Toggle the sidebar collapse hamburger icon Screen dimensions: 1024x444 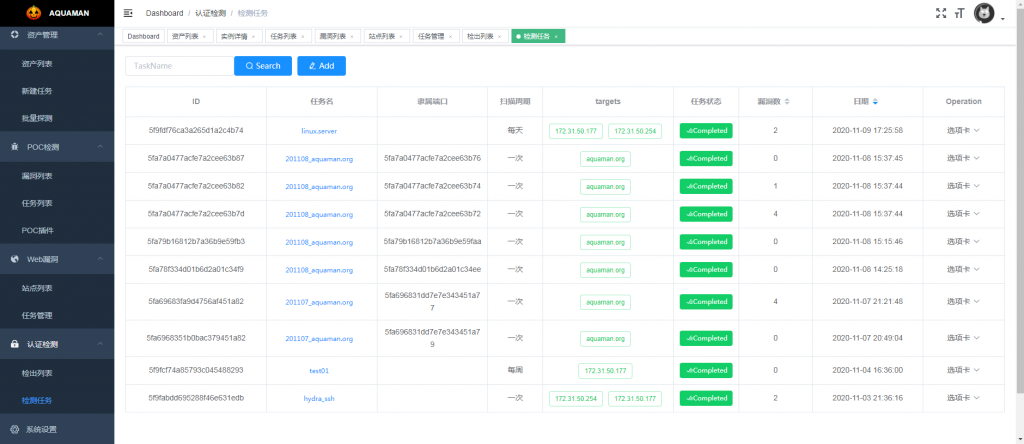128,12
